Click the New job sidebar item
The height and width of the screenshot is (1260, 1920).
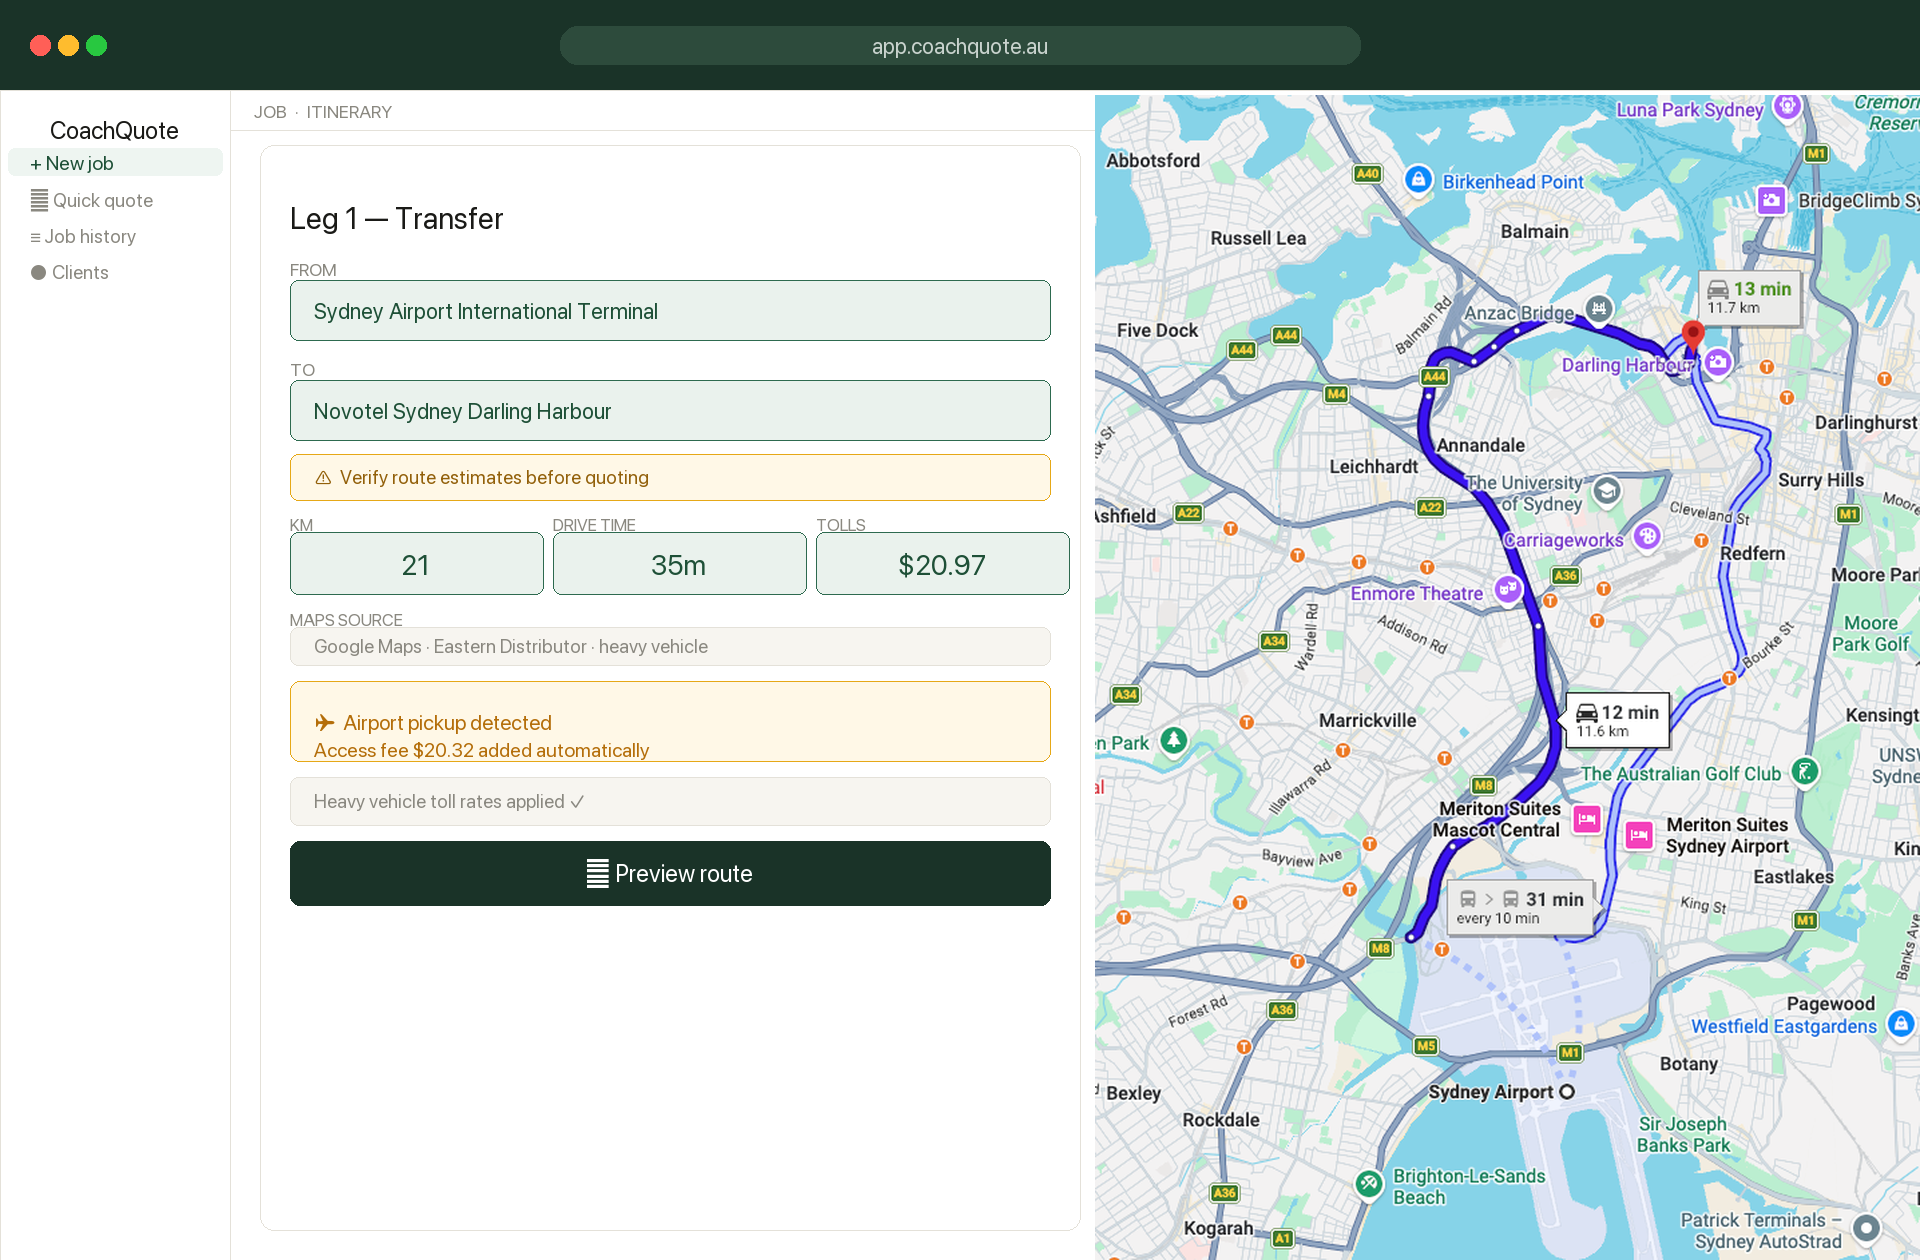click(x=115, y=163)
